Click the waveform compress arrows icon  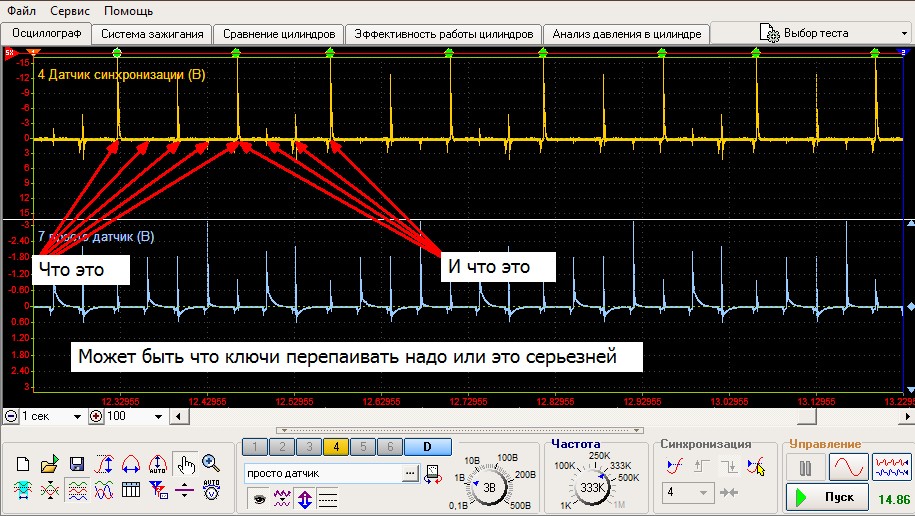pyautogui.click(x=50, y=490)
